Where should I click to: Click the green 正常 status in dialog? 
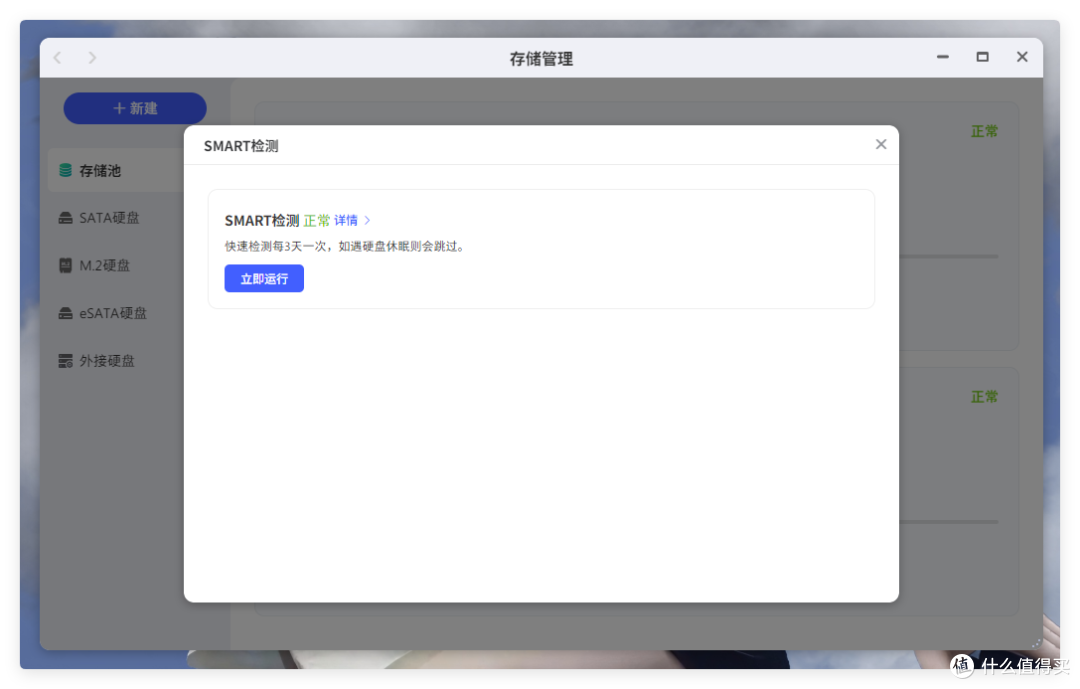point(317,220)
